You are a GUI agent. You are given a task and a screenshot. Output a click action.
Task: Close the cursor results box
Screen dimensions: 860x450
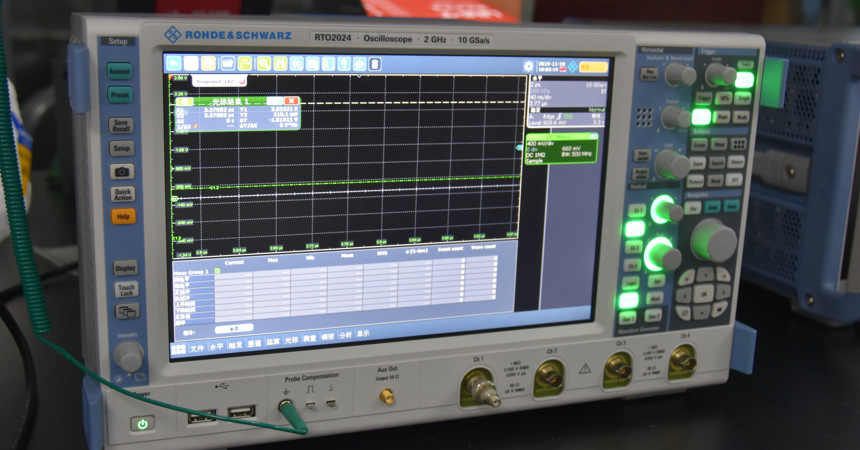(292, 102)
